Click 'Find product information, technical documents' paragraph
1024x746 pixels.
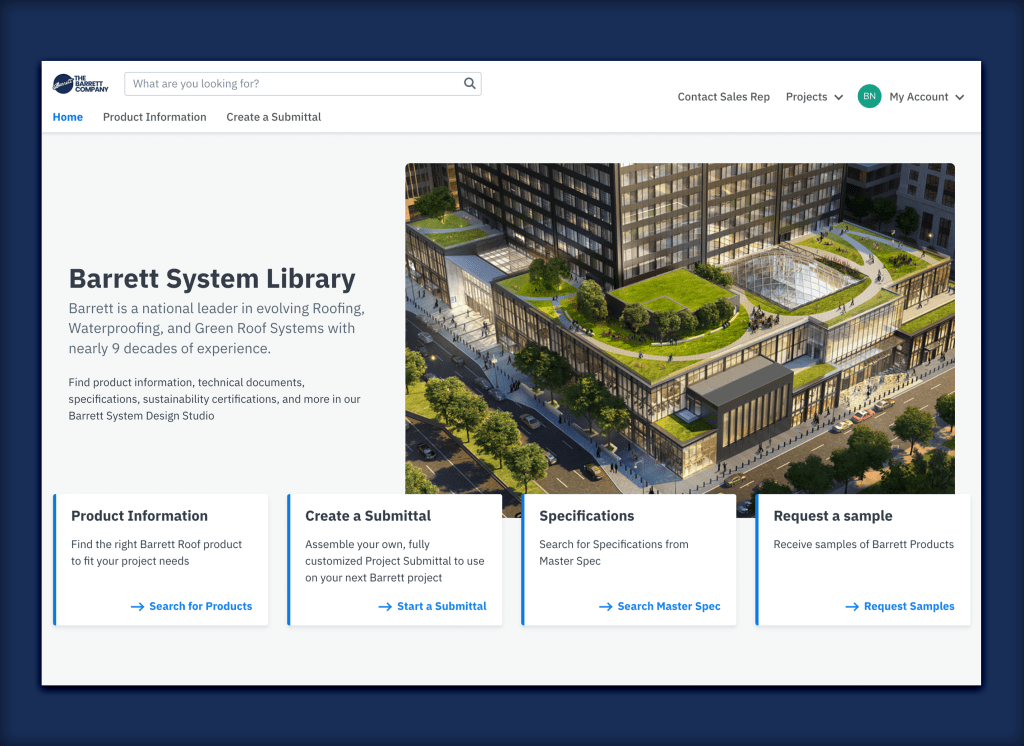[214, 399]
